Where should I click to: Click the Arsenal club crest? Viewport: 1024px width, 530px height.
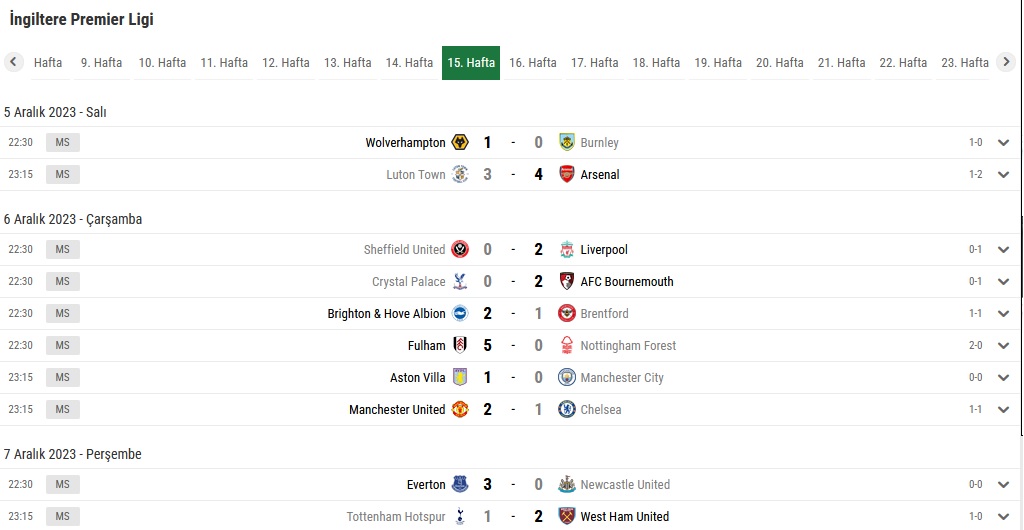pyautogui.click(x=567, y=174)
